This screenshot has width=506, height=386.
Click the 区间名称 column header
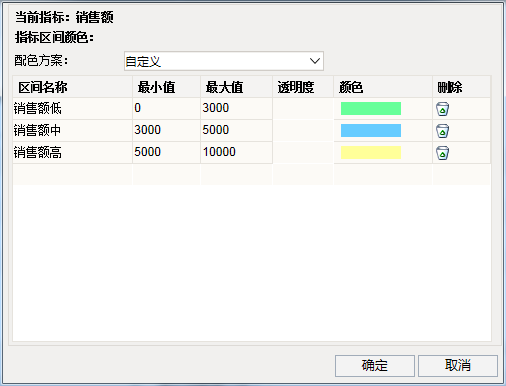[x=72, y=87]
